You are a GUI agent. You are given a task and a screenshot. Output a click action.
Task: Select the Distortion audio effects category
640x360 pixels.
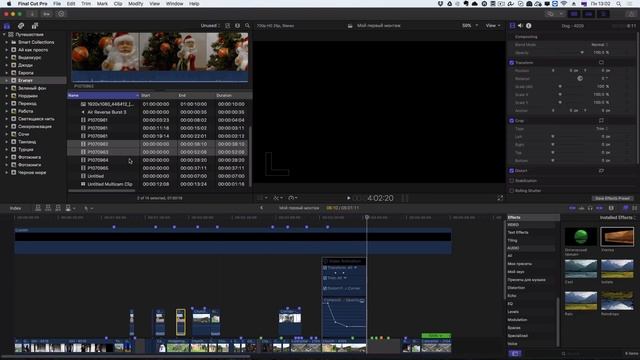[x=516, y=288]
